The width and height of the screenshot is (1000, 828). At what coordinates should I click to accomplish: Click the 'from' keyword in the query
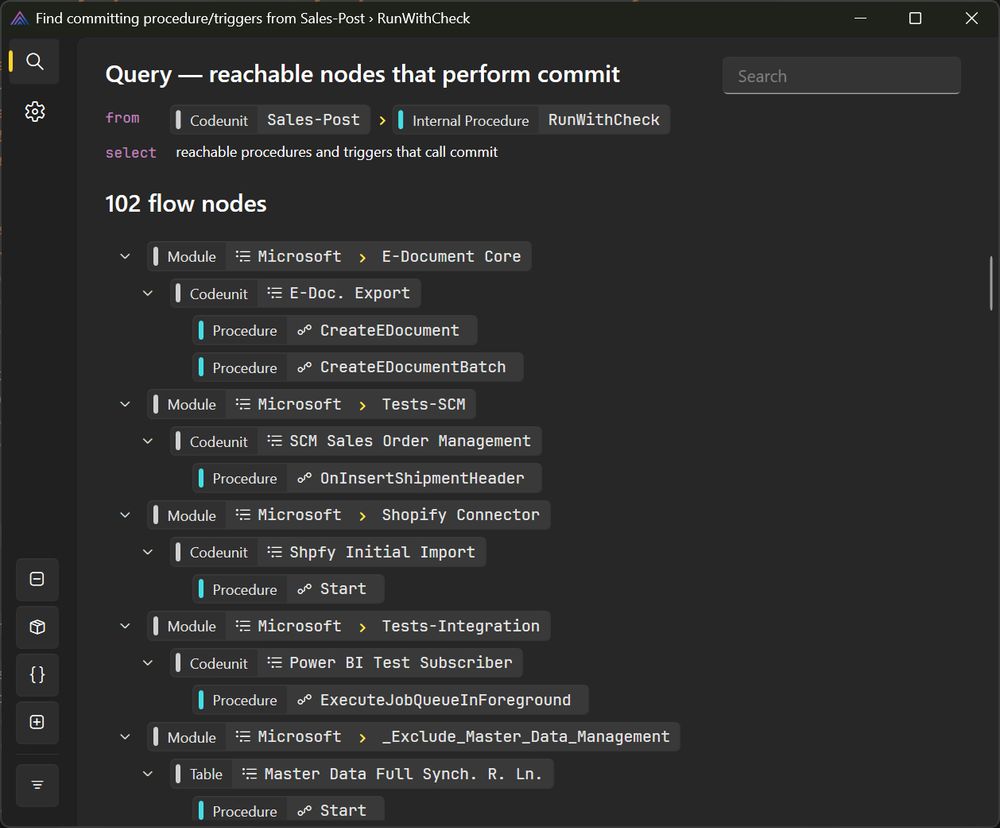(122, 118)
